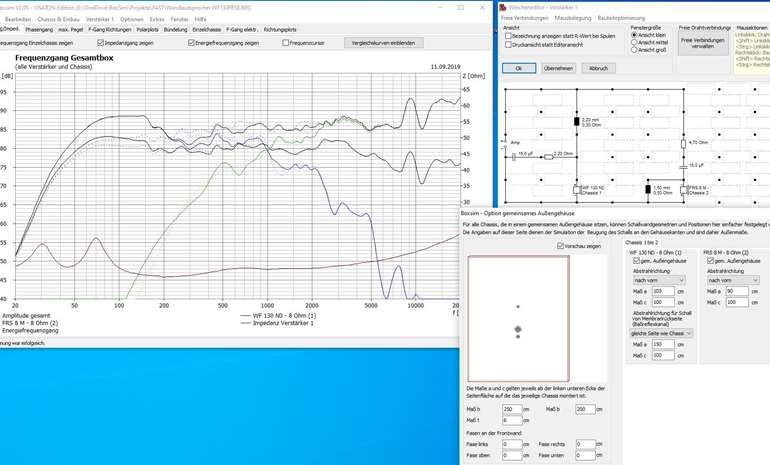The height and width of the screenshot is (465, 770).
Task: Enable the Frequenzcursor checkbox
Action: click(x=285, y=43)
